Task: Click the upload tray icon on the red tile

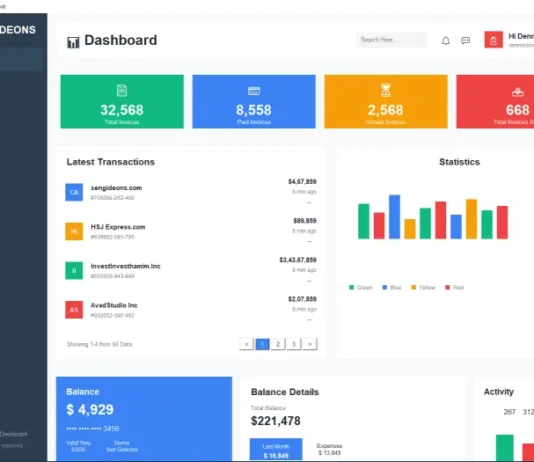Action: click(518, 92)
